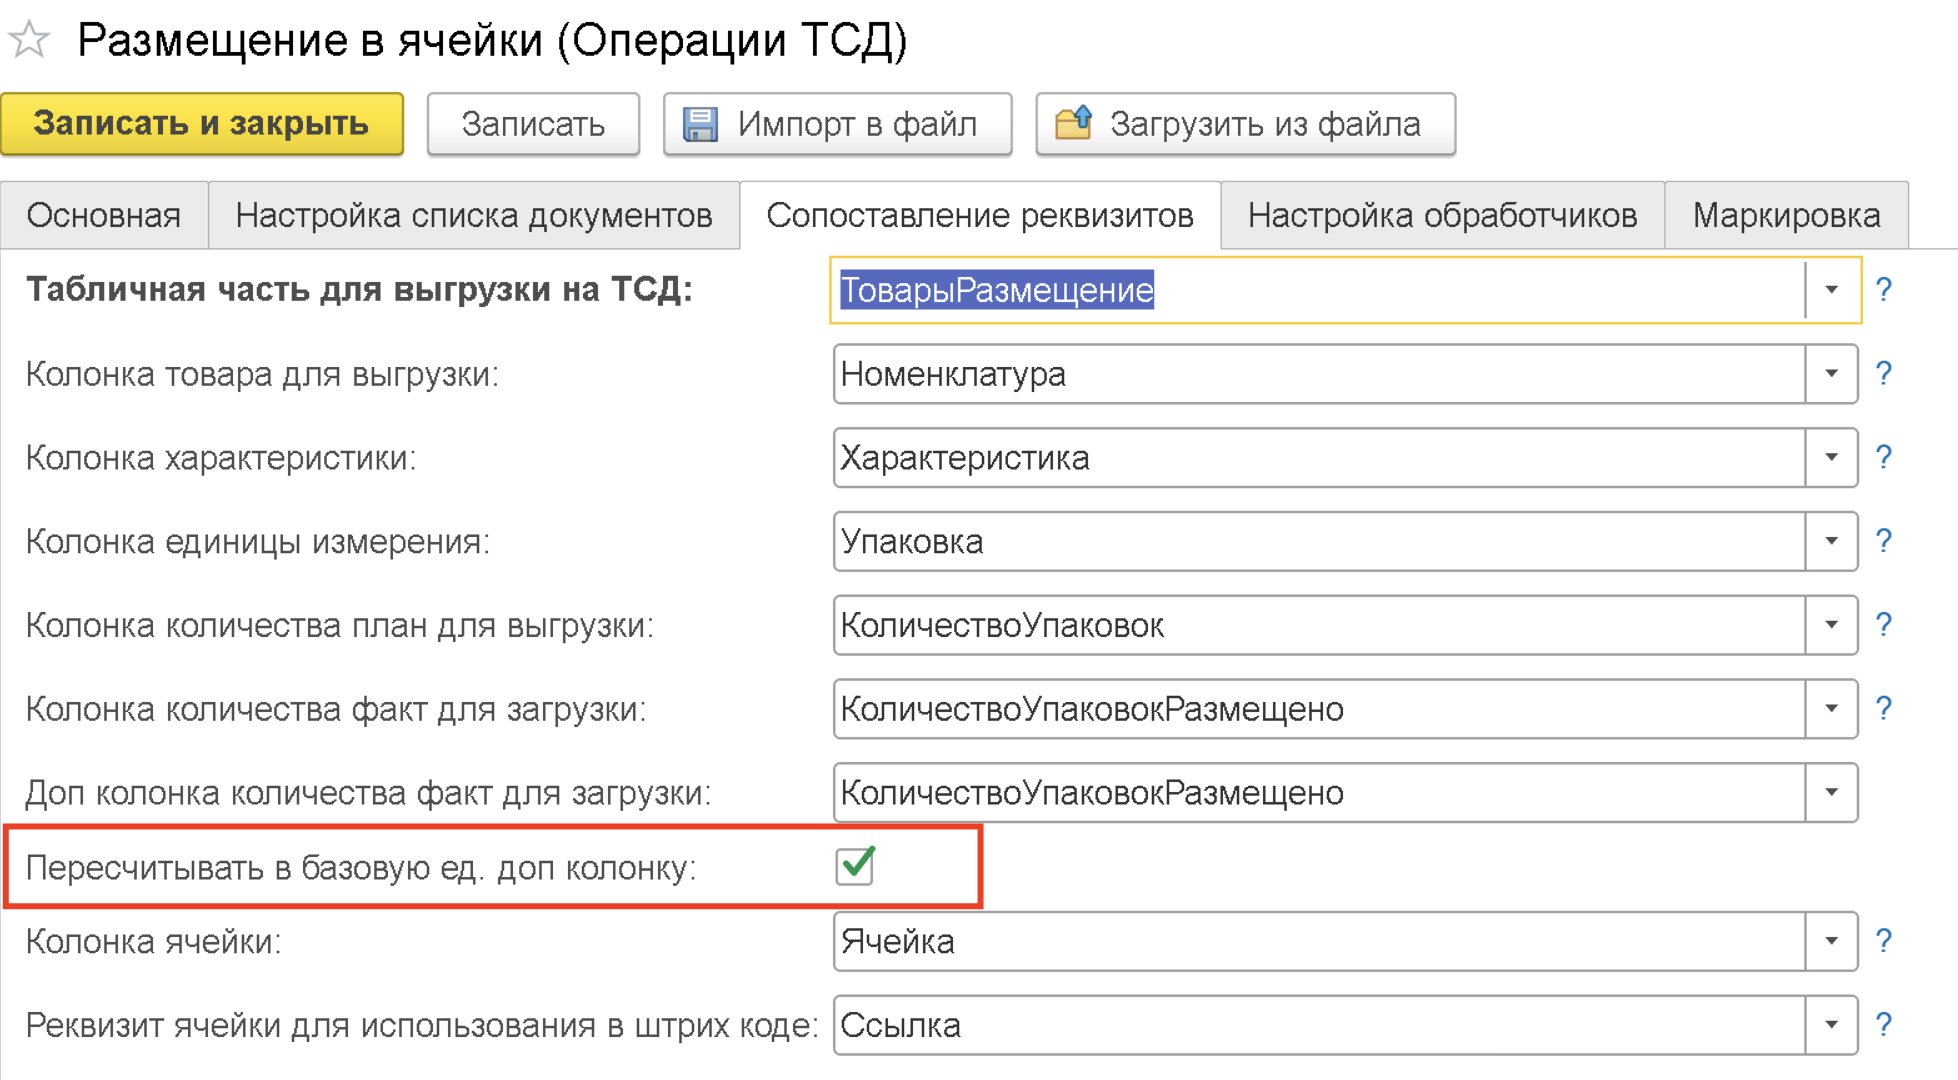This screenshot has width=1958, height=1080.
Task: Expand the 'Табличная часть для выгрузки на ТСД' dropdown
Action: (x=1832, y=290)
